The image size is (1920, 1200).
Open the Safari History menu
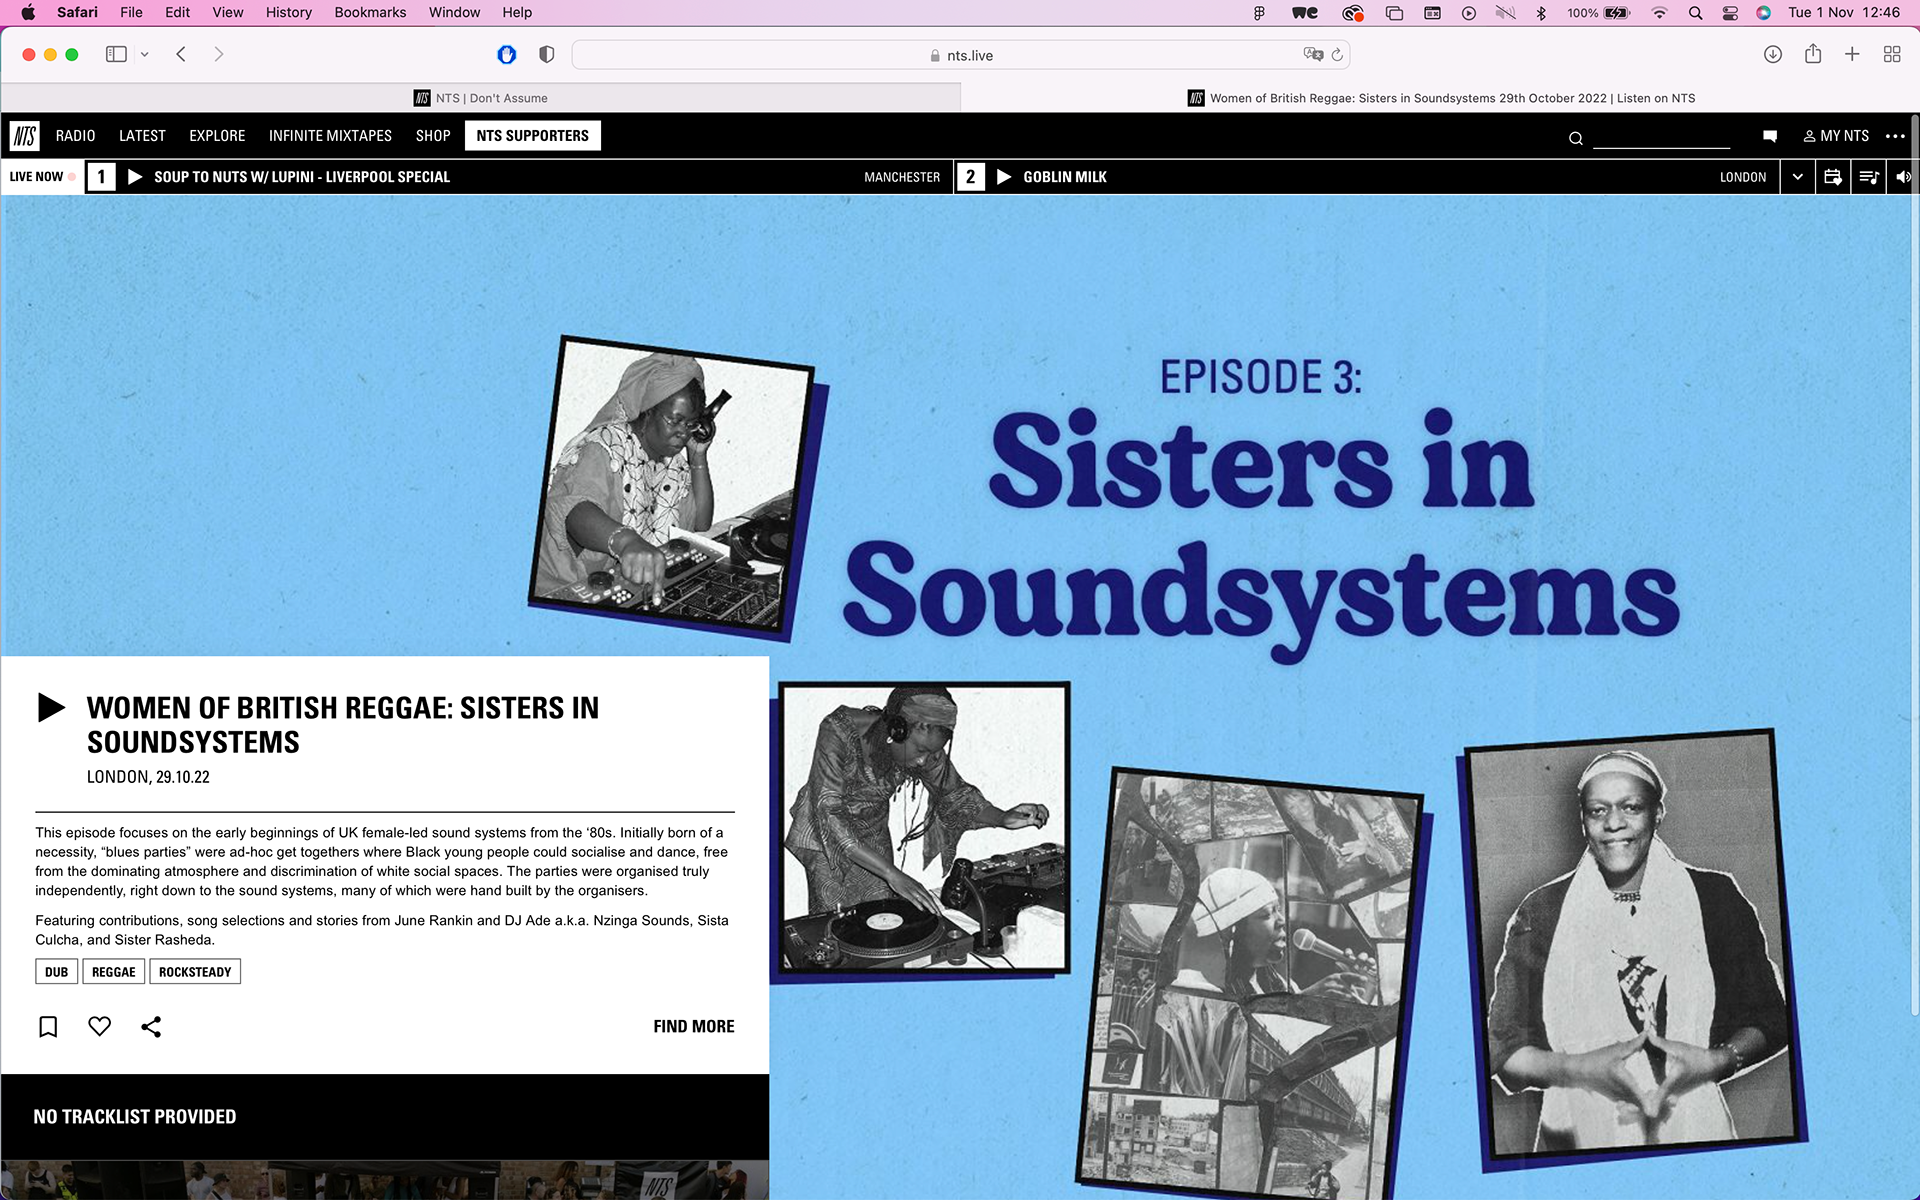click(289, 12)
